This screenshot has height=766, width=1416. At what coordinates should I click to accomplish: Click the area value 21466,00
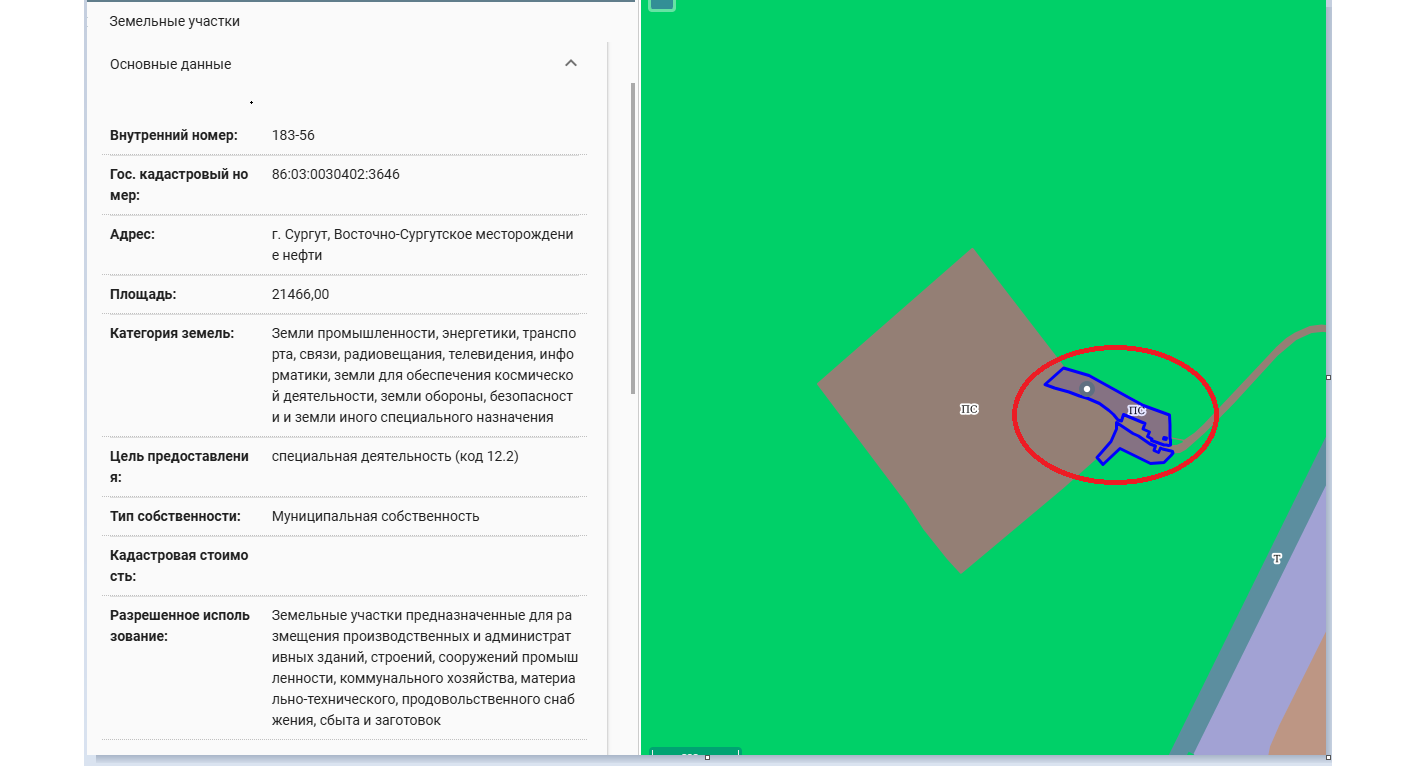[300, 295]
